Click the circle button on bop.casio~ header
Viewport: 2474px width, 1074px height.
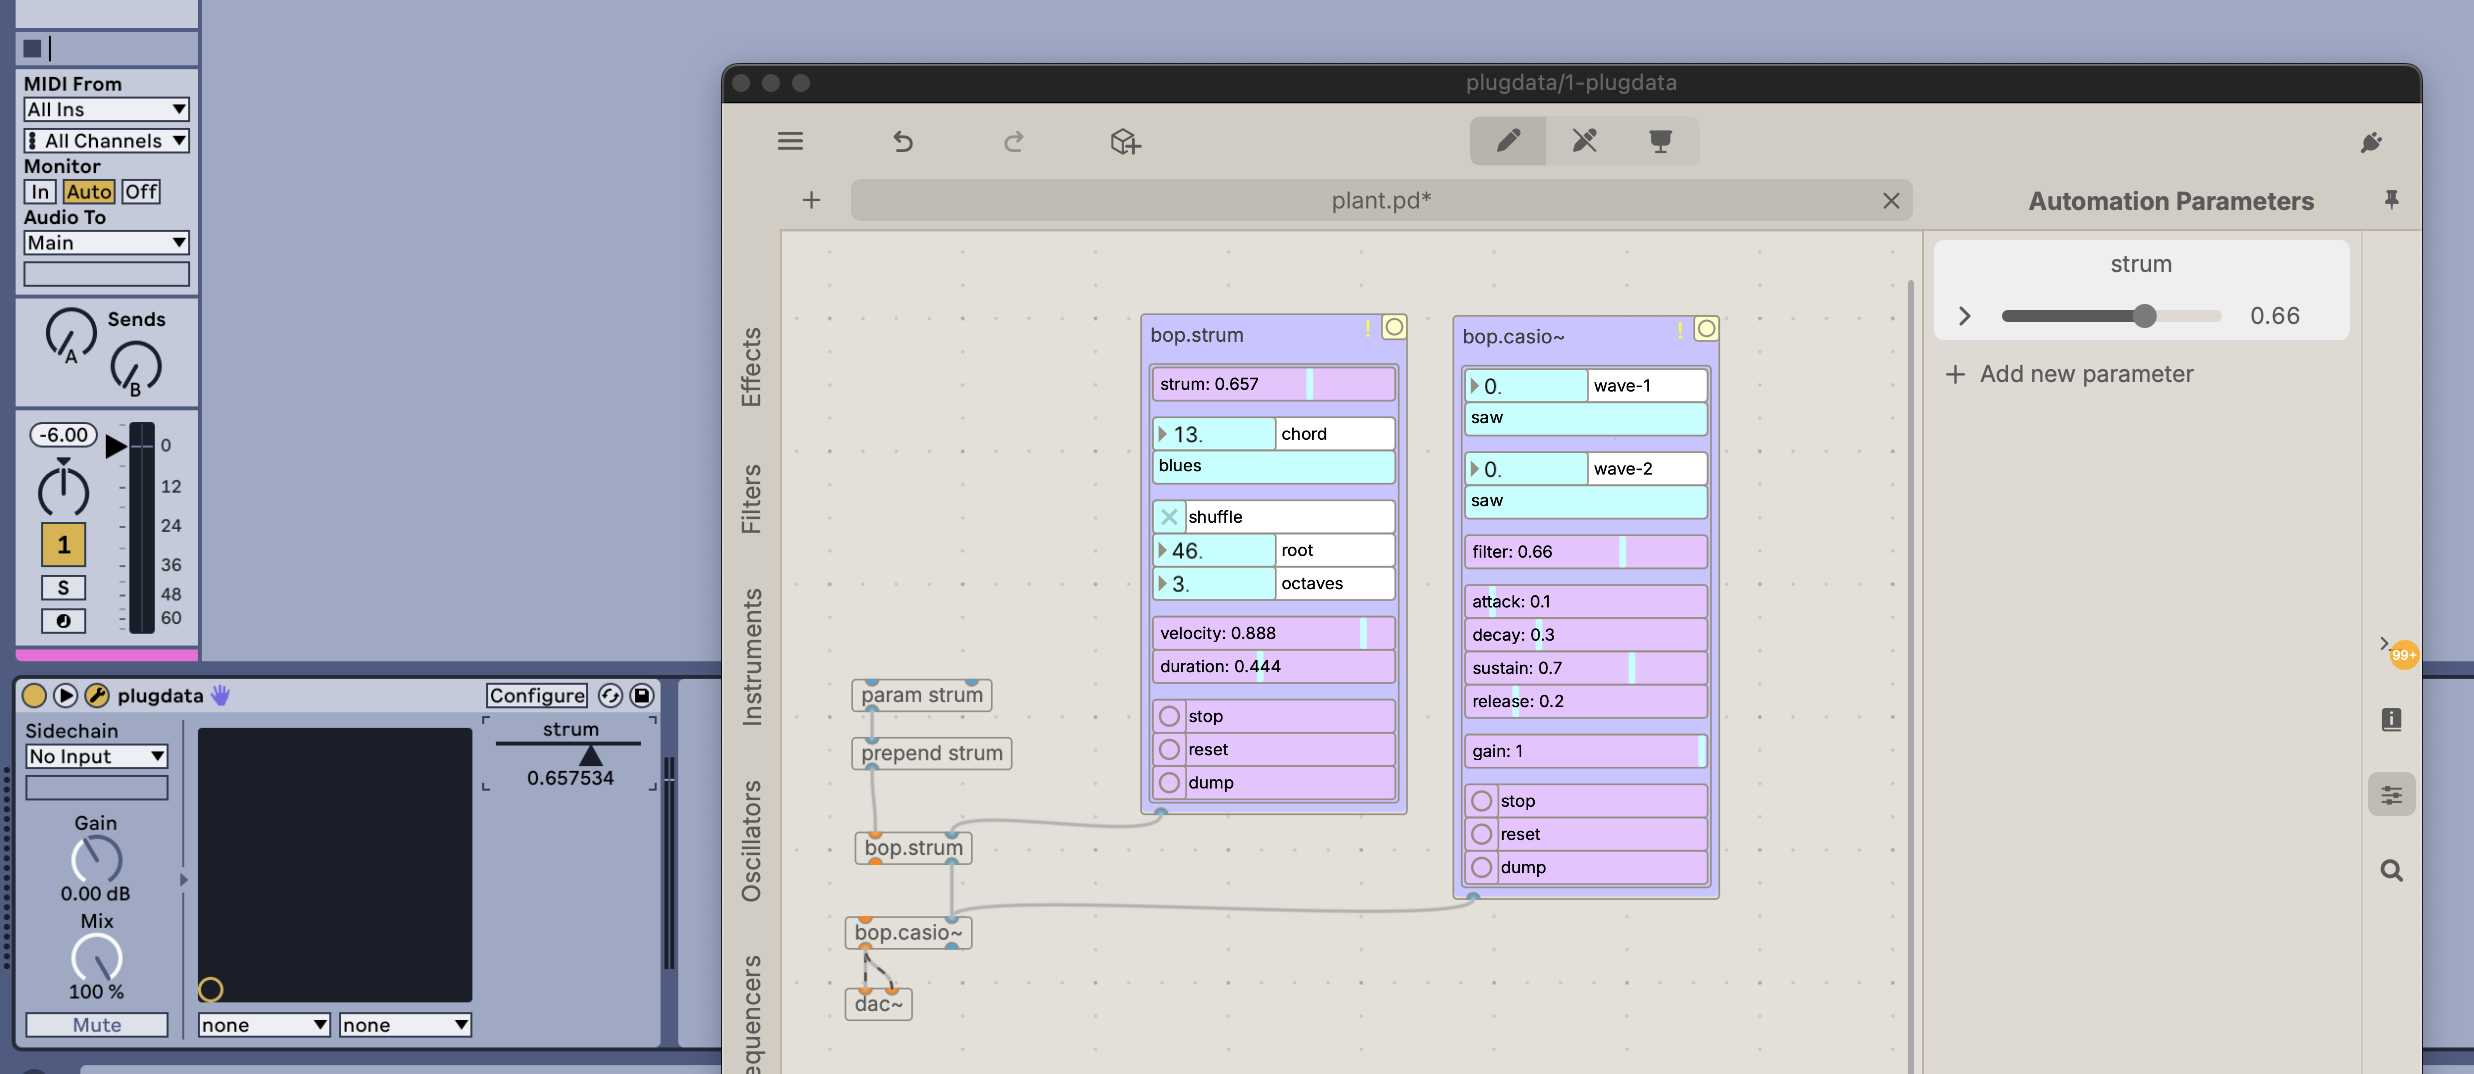point(1706,328)
